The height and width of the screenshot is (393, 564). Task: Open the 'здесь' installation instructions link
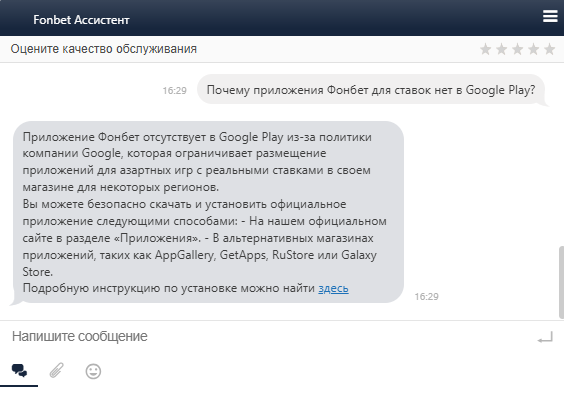(333, 288)
